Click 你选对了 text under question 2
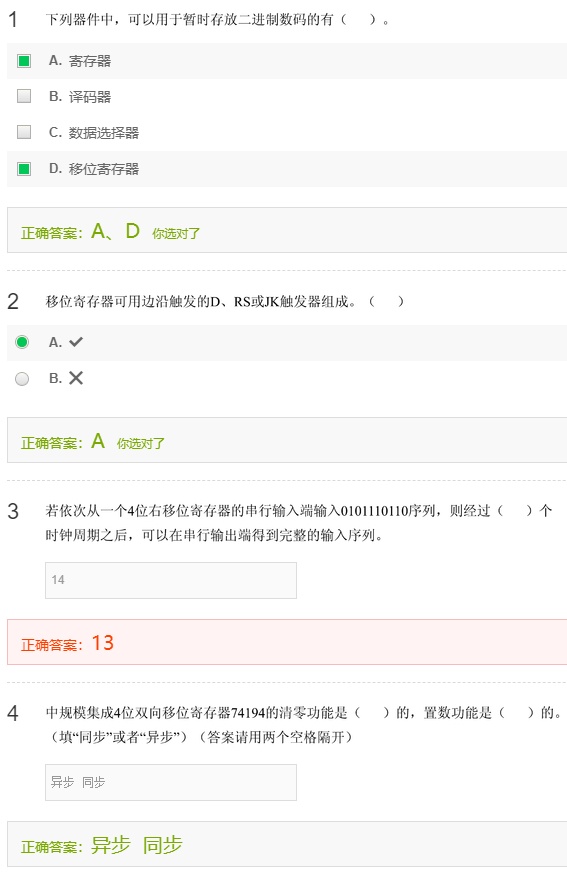 pos(141,444)
